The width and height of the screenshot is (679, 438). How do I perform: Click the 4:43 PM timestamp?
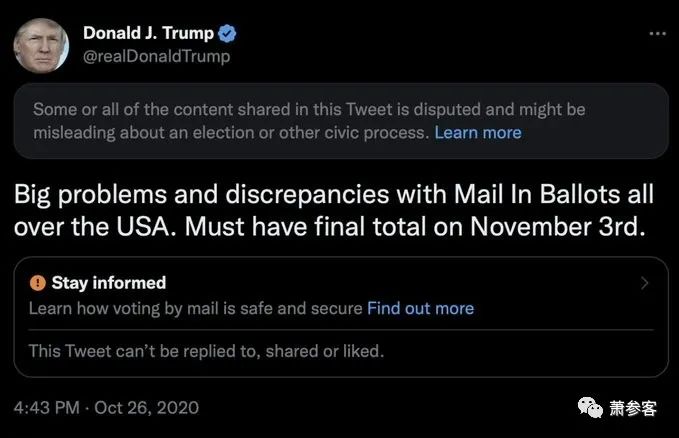pos(46,408)
